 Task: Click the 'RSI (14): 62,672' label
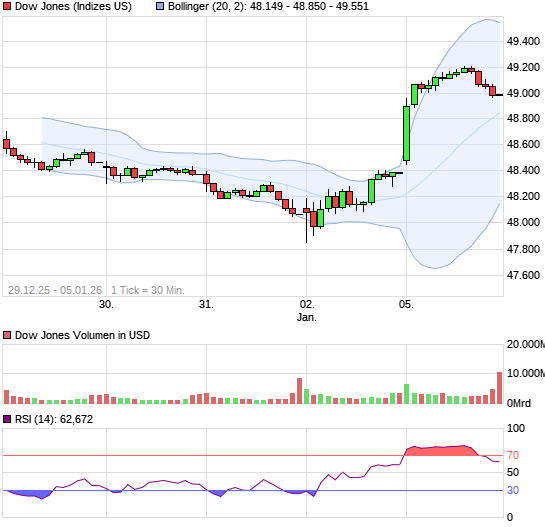point(54,419)
